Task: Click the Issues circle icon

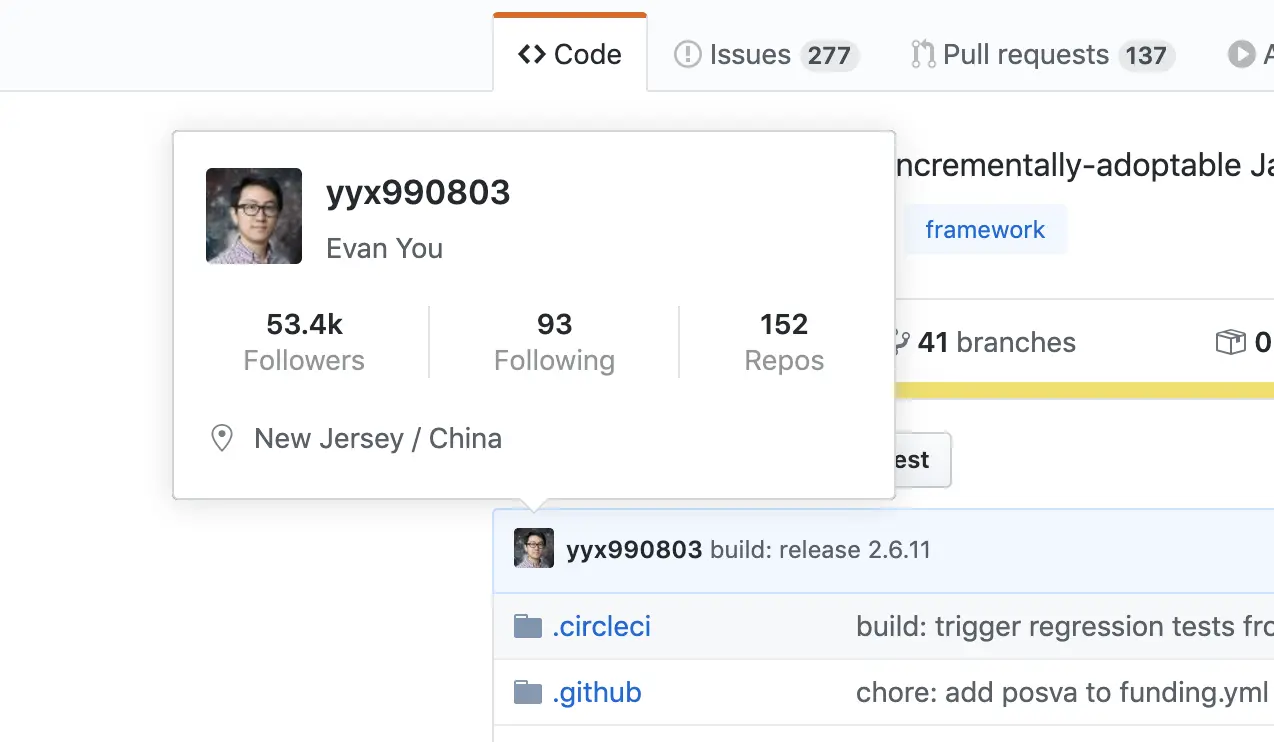Action: pyautogui.click(x=688, y=54)
